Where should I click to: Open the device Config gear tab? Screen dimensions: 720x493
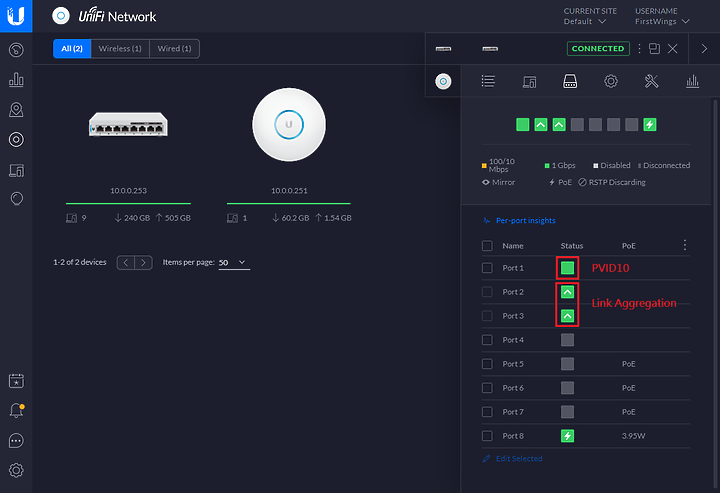point(611,81)
